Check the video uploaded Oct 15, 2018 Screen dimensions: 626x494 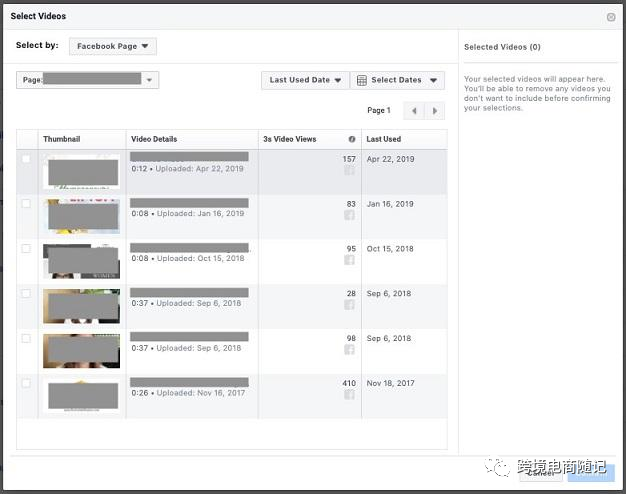26,248
